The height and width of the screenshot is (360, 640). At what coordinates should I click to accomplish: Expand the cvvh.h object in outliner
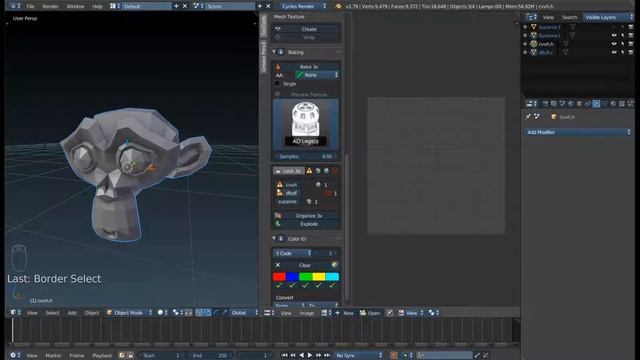tap(525, 44)
